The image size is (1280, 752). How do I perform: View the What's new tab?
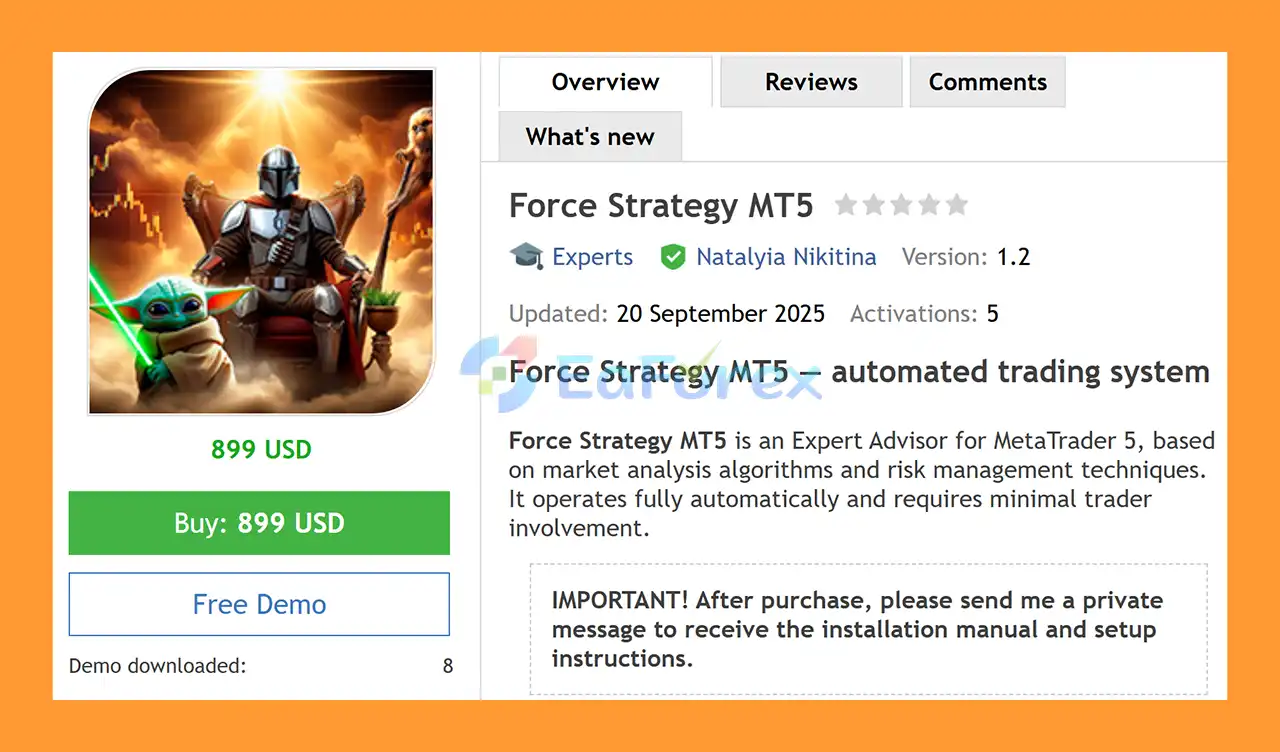pos(589,135)
